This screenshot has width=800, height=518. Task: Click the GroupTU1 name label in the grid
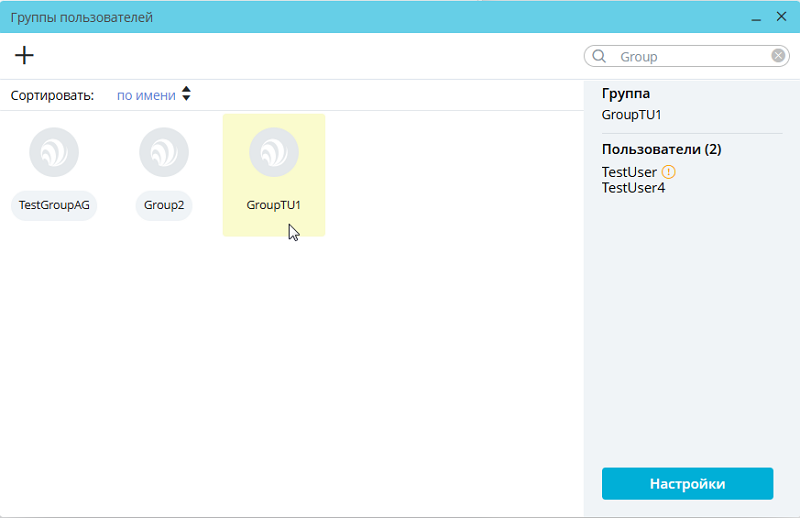tap(274, 205)
